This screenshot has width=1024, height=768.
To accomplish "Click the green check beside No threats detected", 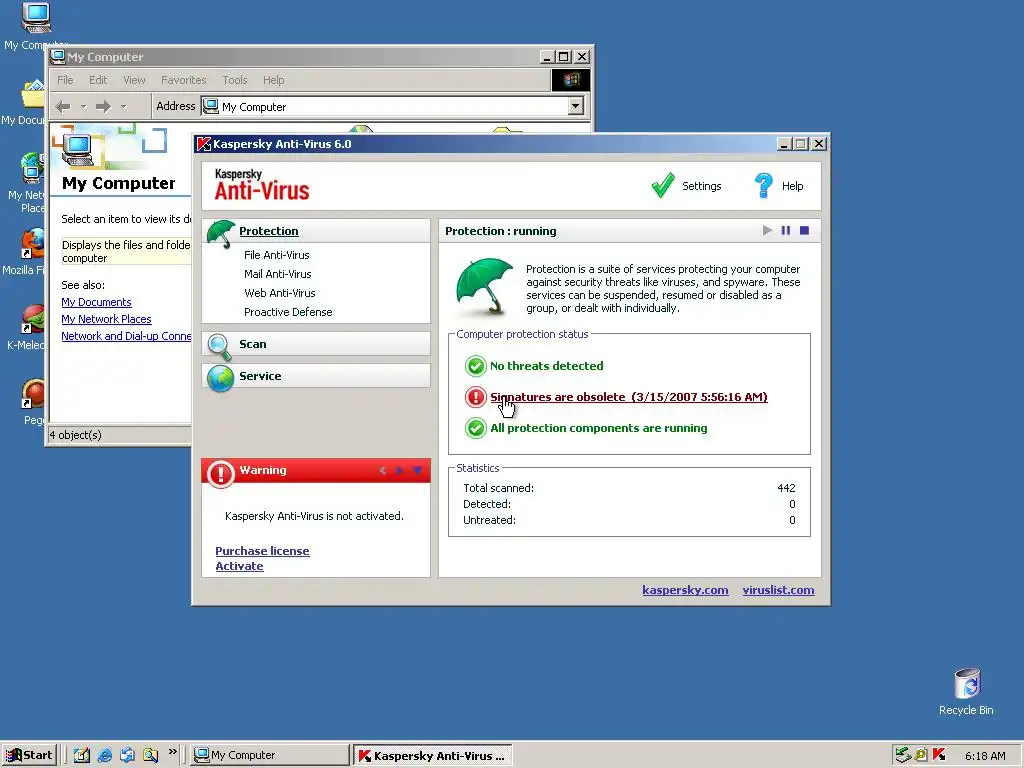I will click(475, 366).
